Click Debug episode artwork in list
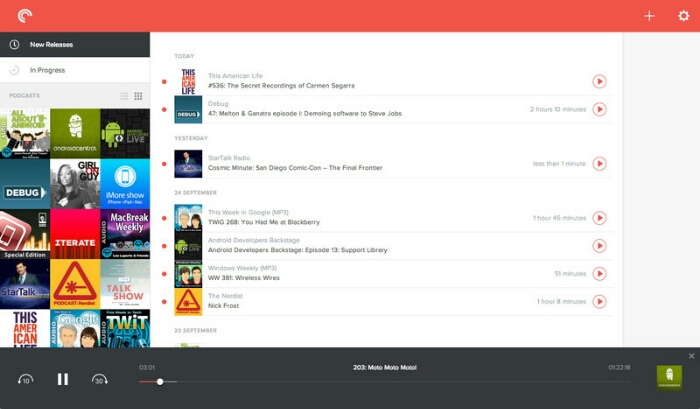Viewport: 700px width, 409px height. pos(188,109)
